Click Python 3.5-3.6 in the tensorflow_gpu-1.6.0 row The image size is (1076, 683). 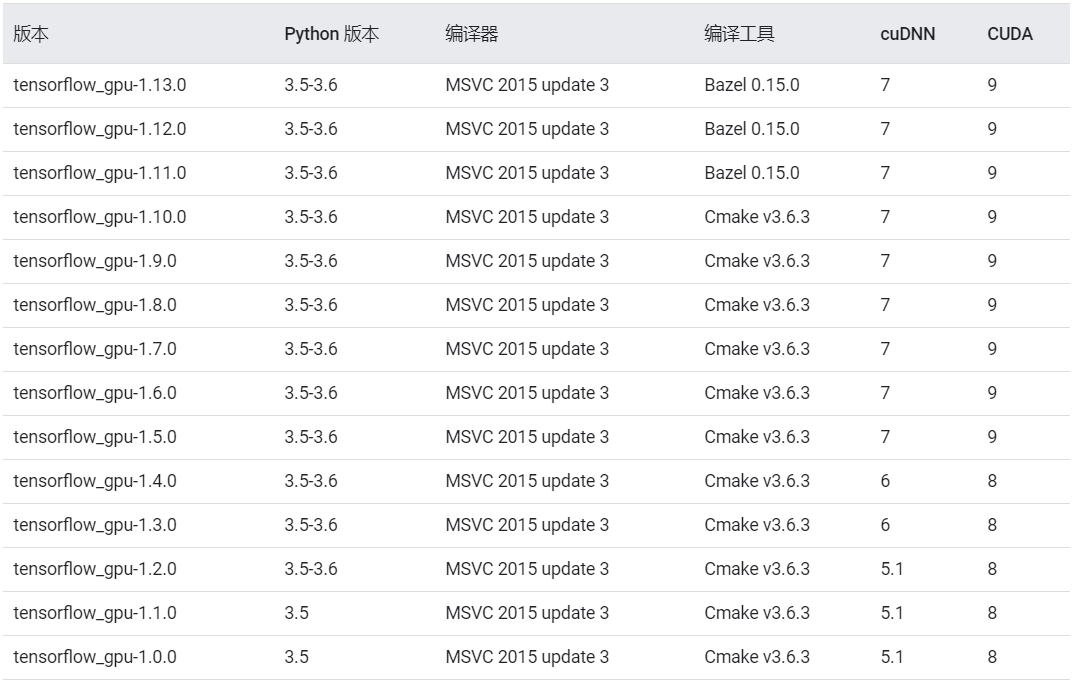tap(310, 393)
